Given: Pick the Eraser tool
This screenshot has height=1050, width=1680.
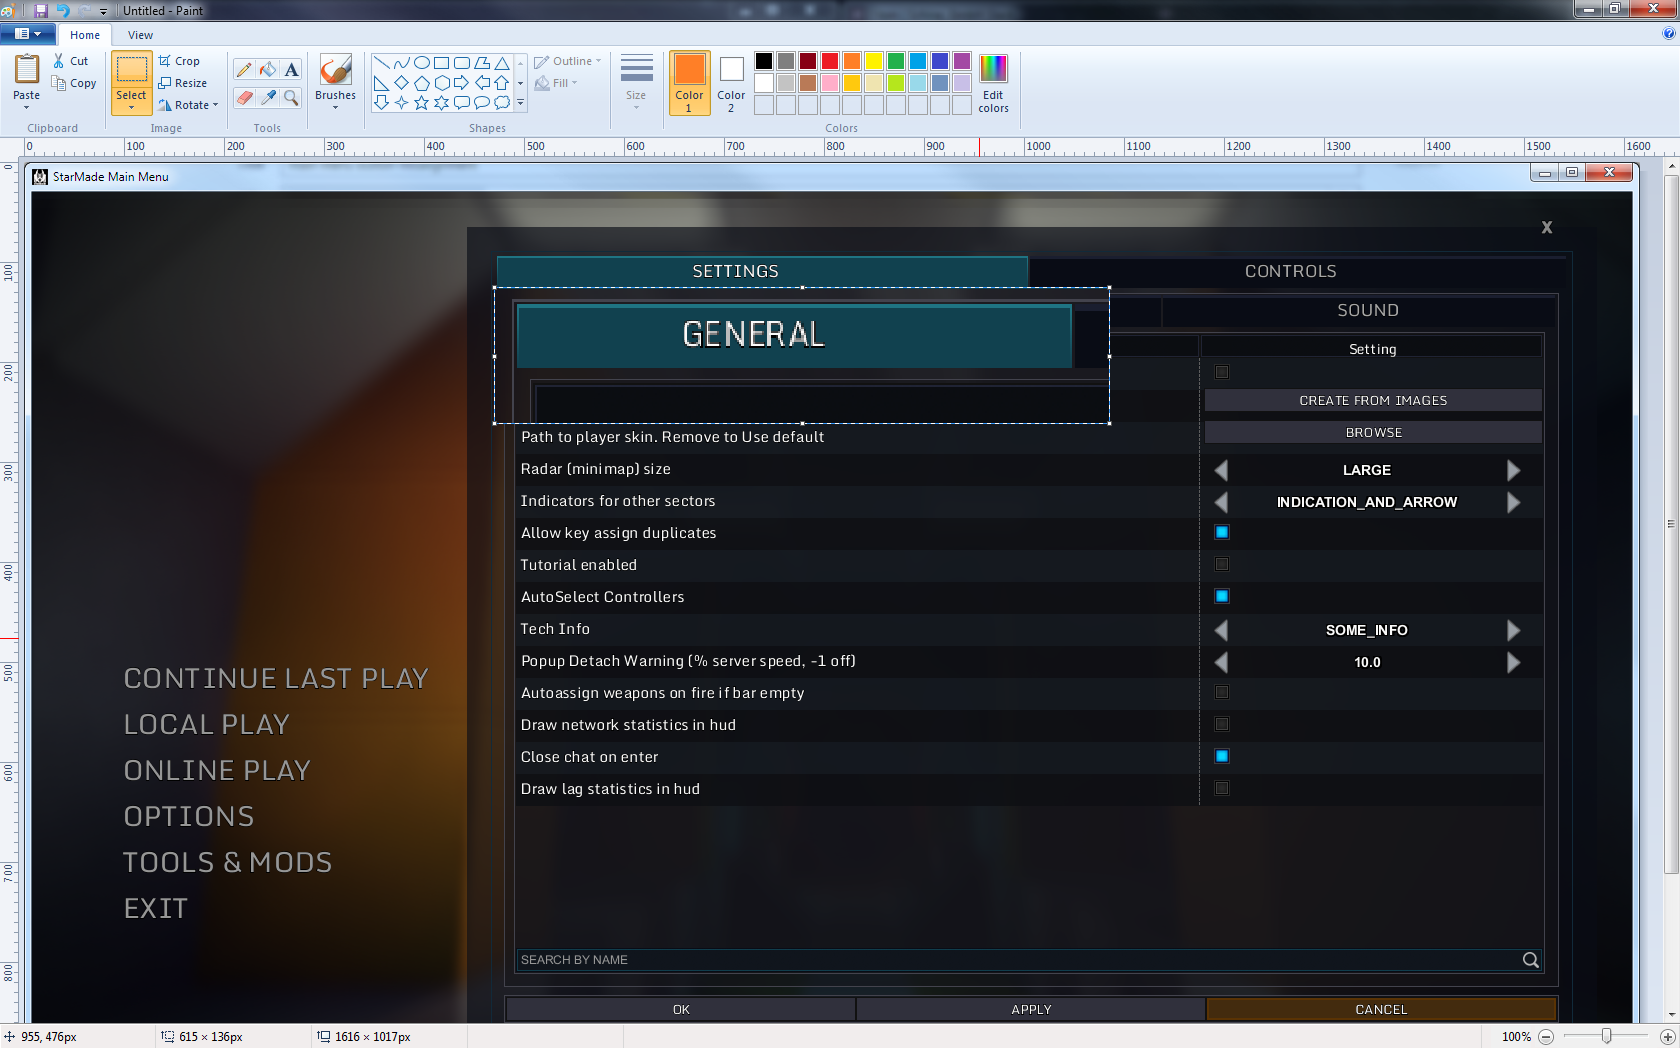Looking at the screenshot, I should click(244, 97).
